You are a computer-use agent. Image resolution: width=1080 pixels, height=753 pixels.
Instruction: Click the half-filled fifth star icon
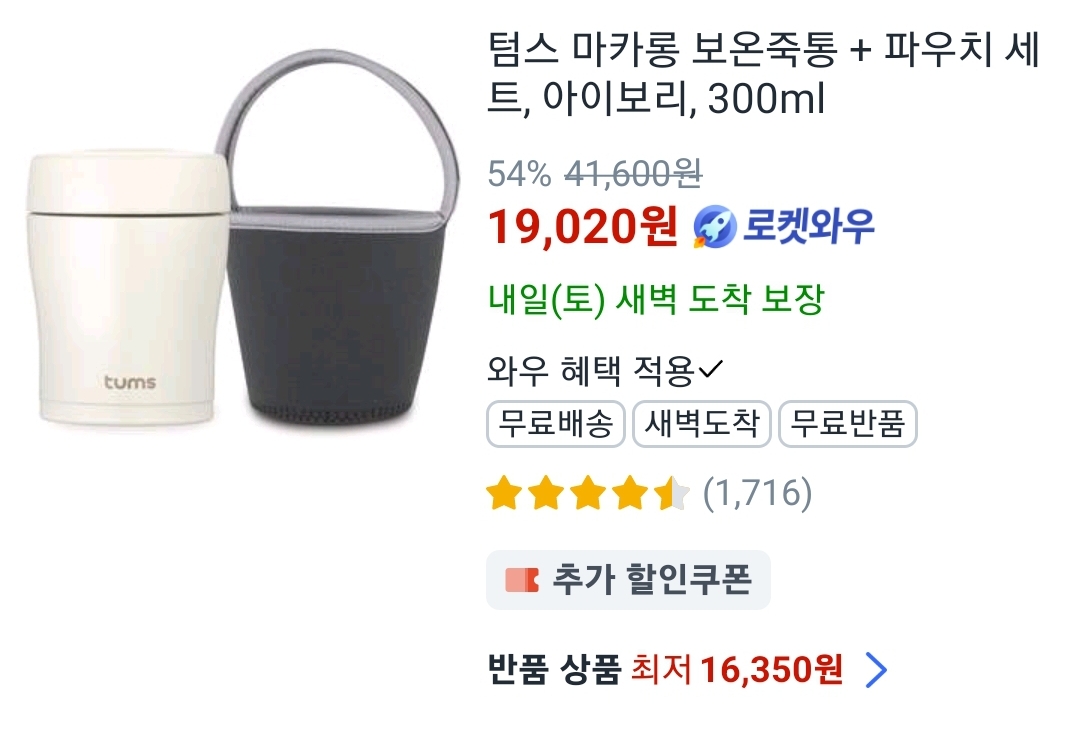tap(672, 493)
